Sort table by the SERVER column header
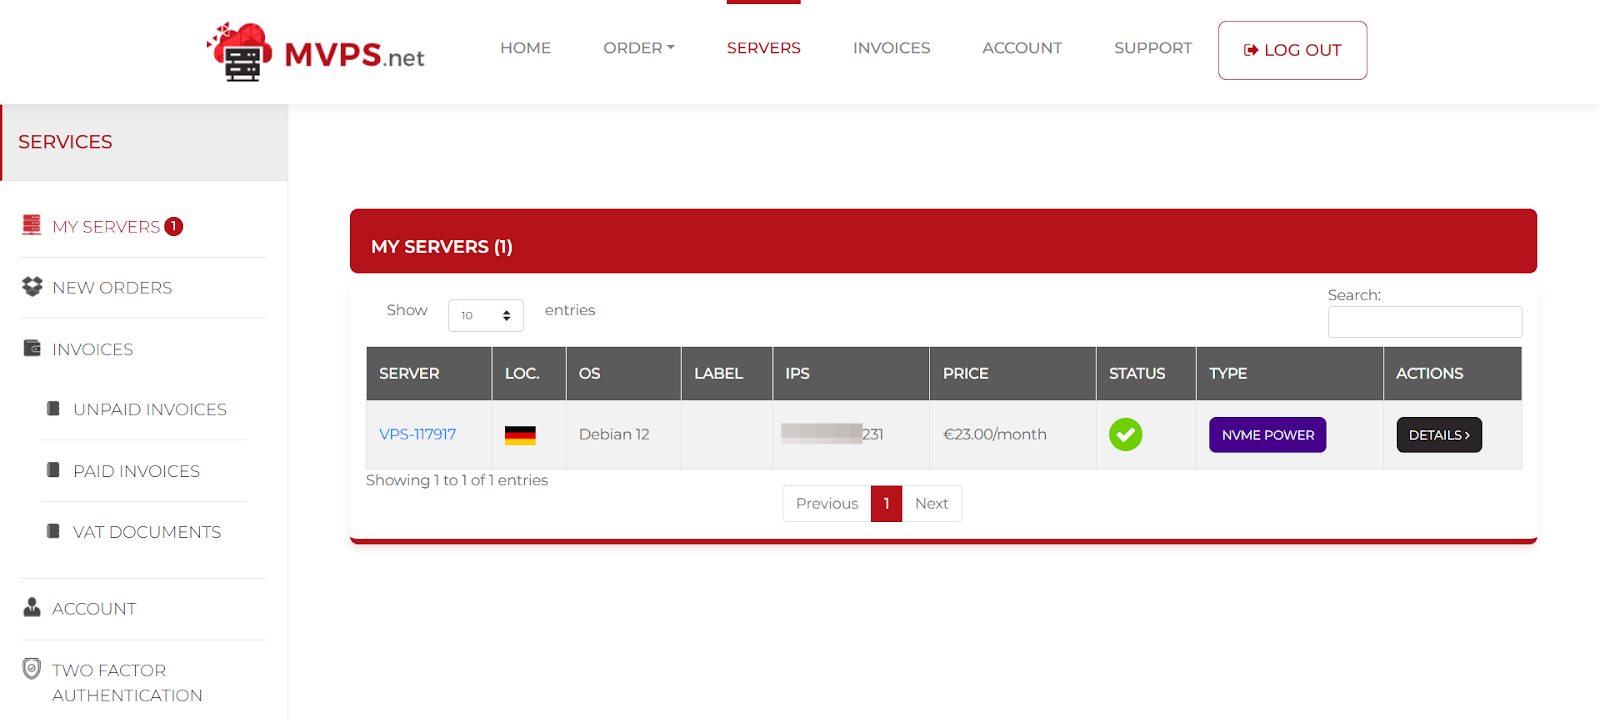The image size is (1600, 718). click(x=429, y=373)
